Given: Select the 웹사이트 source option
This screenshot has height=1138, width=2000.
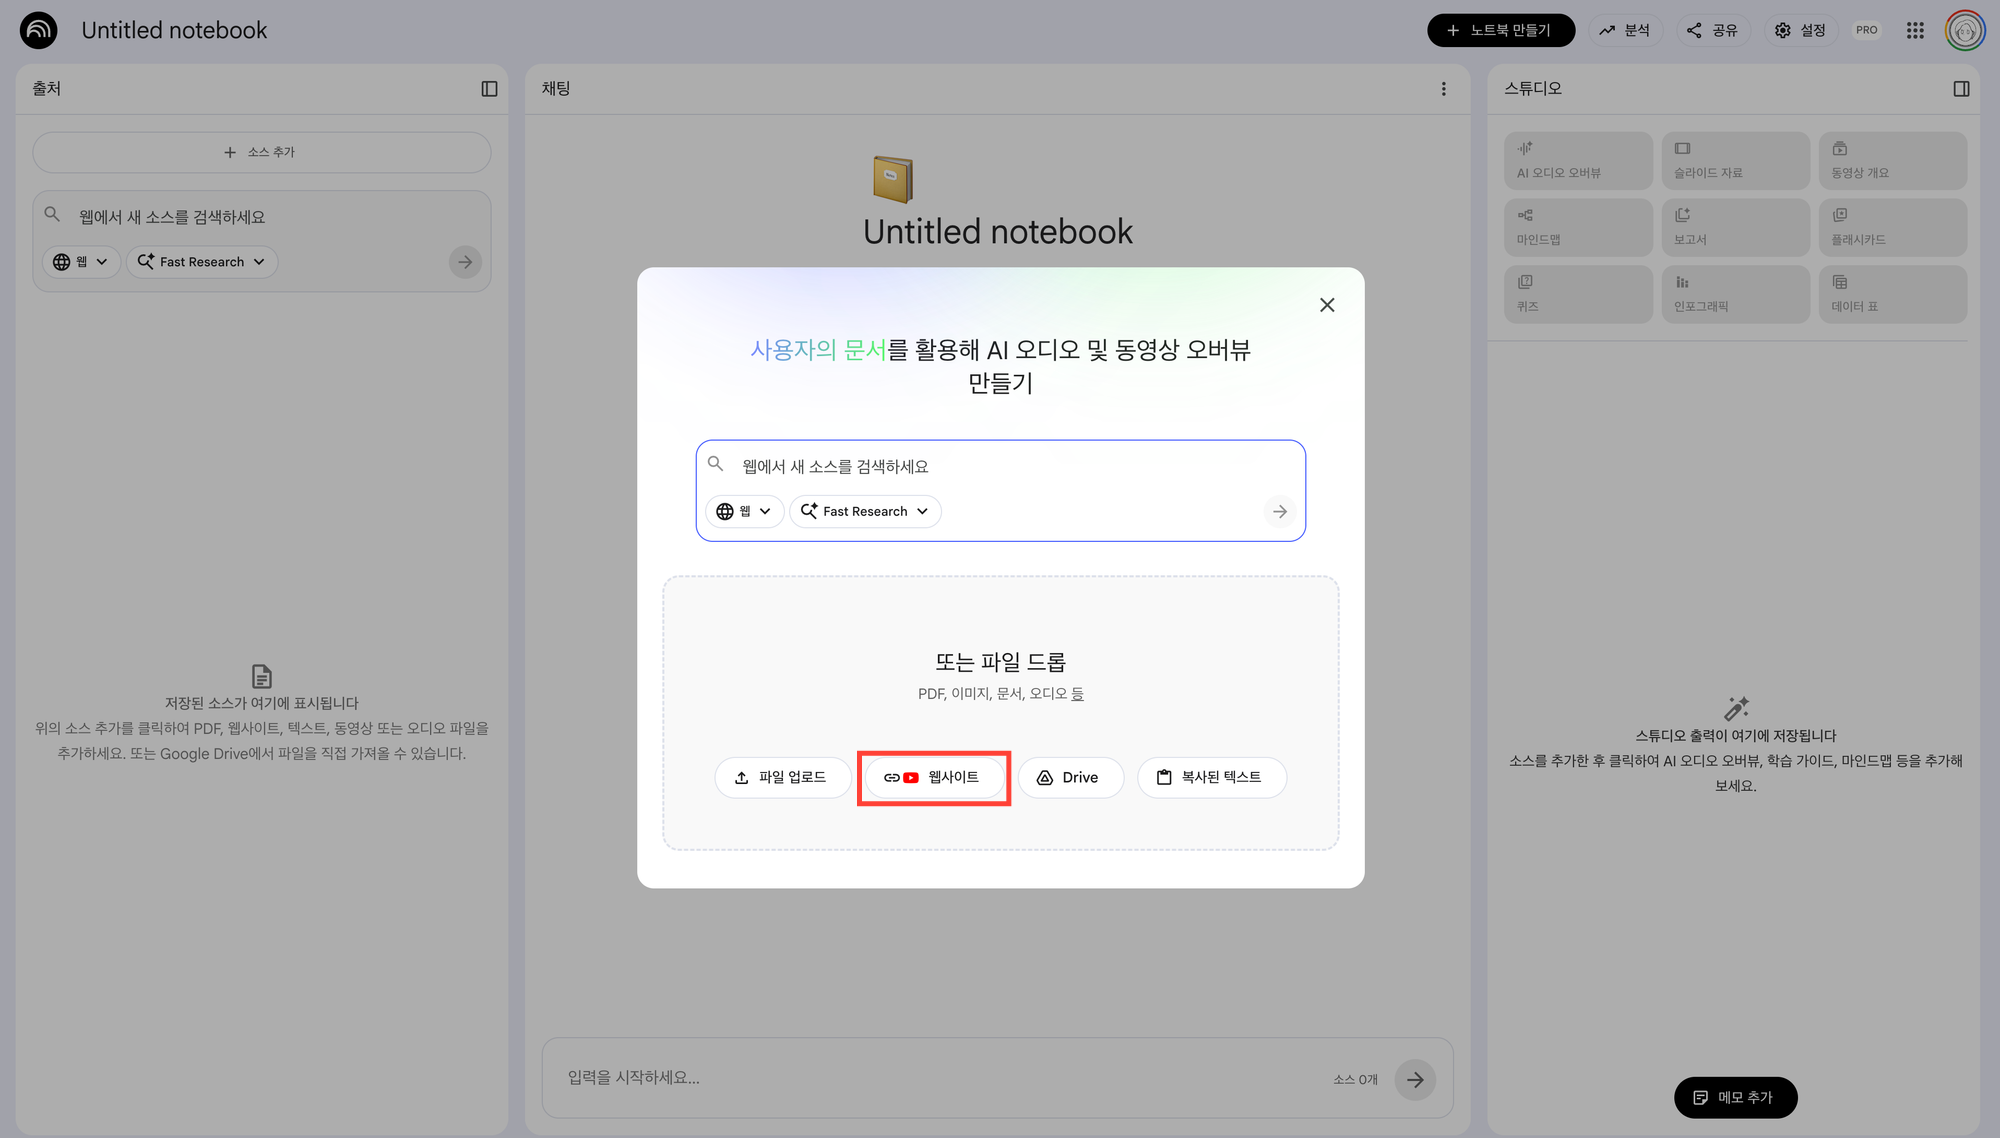Looking at the screenshot, I should 933,777.
